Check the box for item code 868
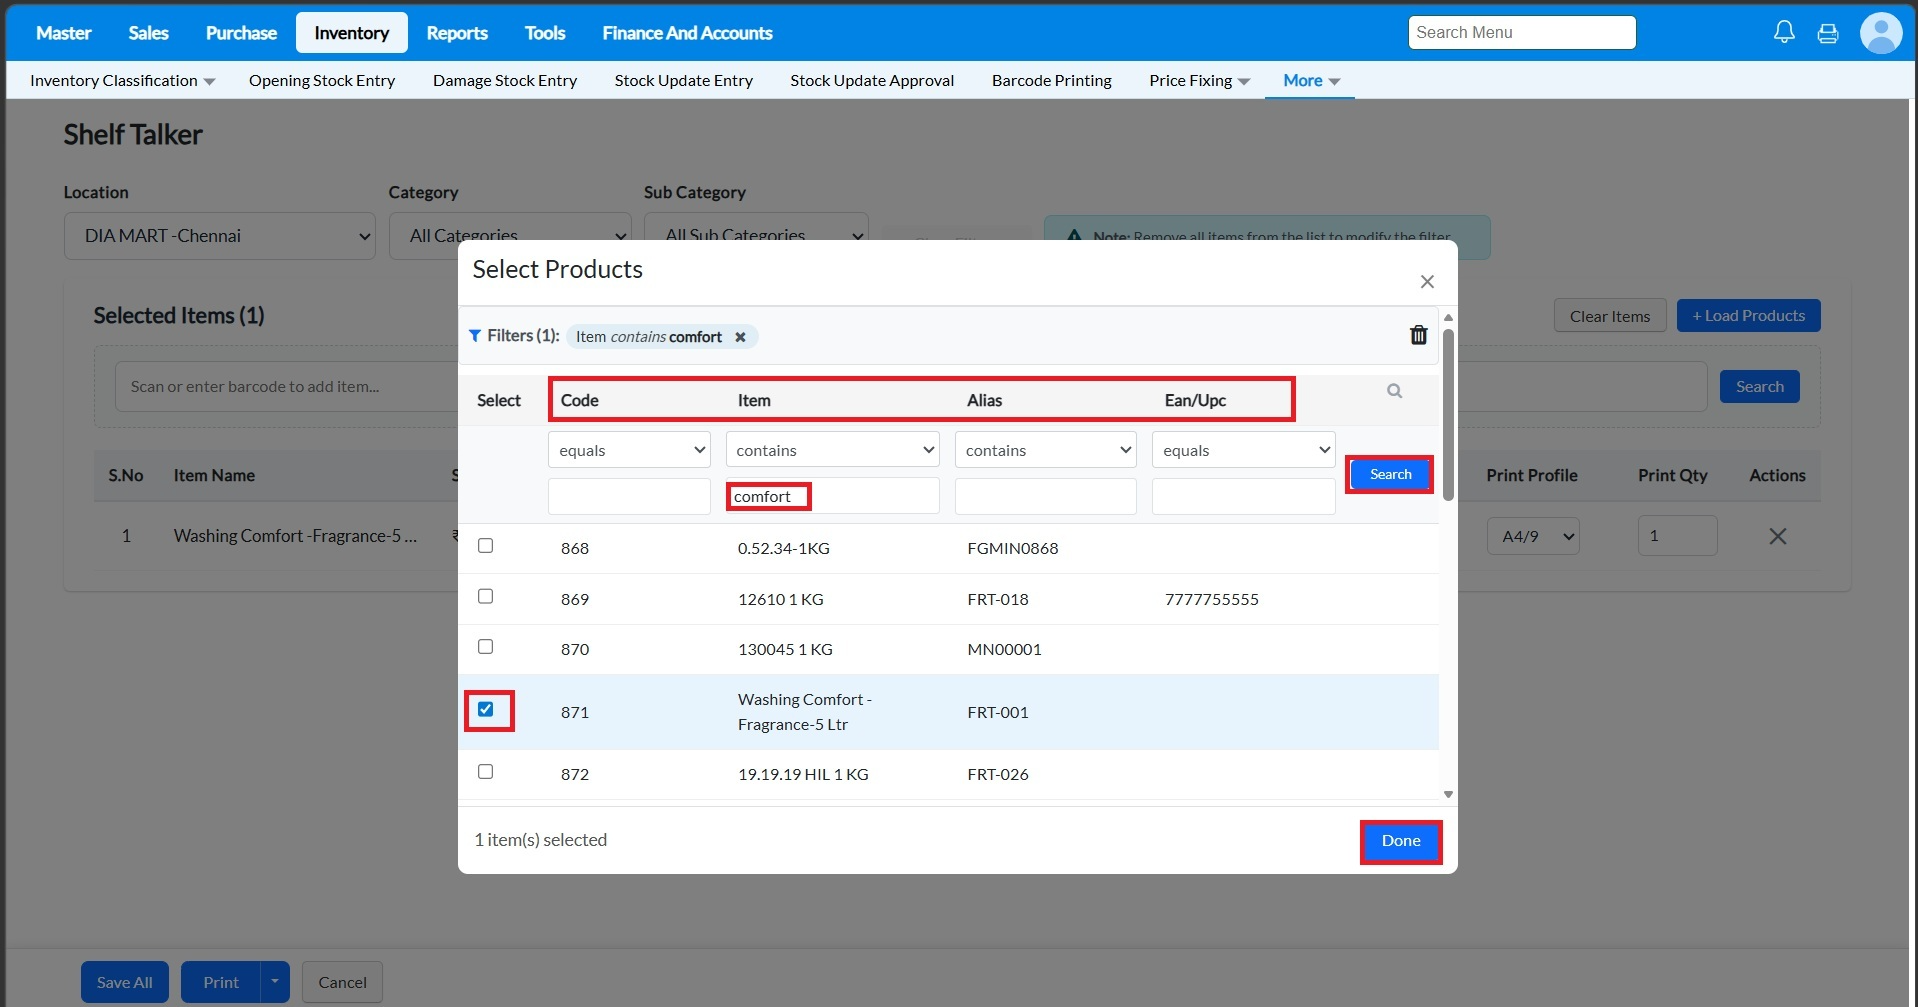Screen dimensions: 1918x1007 (486, 546)
